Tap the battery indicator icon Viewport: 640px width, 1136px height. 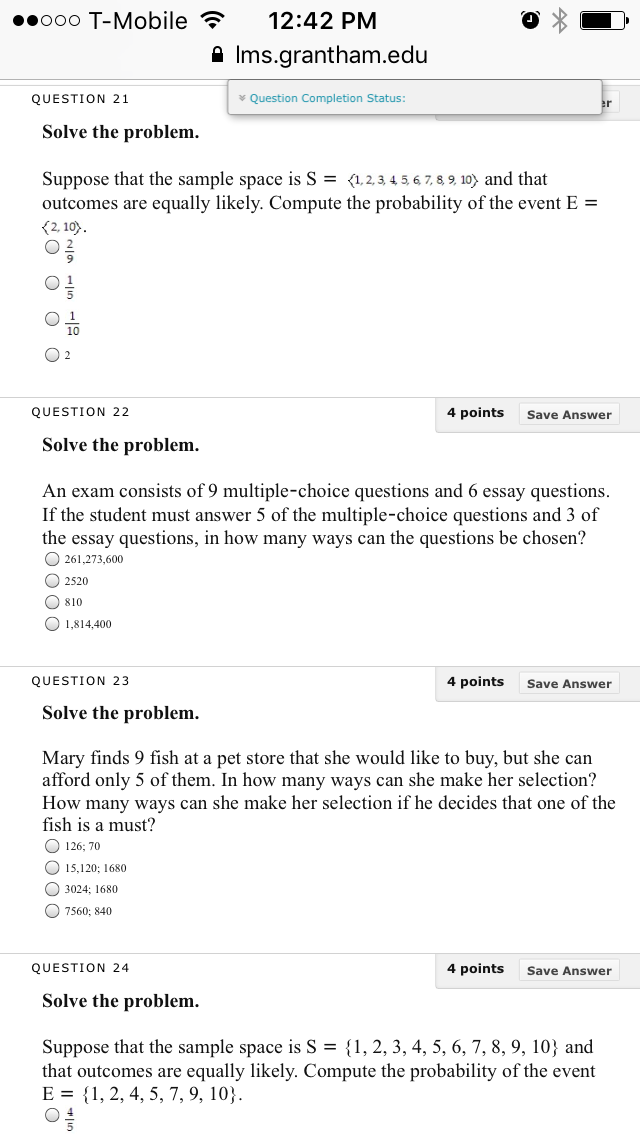click(604, 20)
